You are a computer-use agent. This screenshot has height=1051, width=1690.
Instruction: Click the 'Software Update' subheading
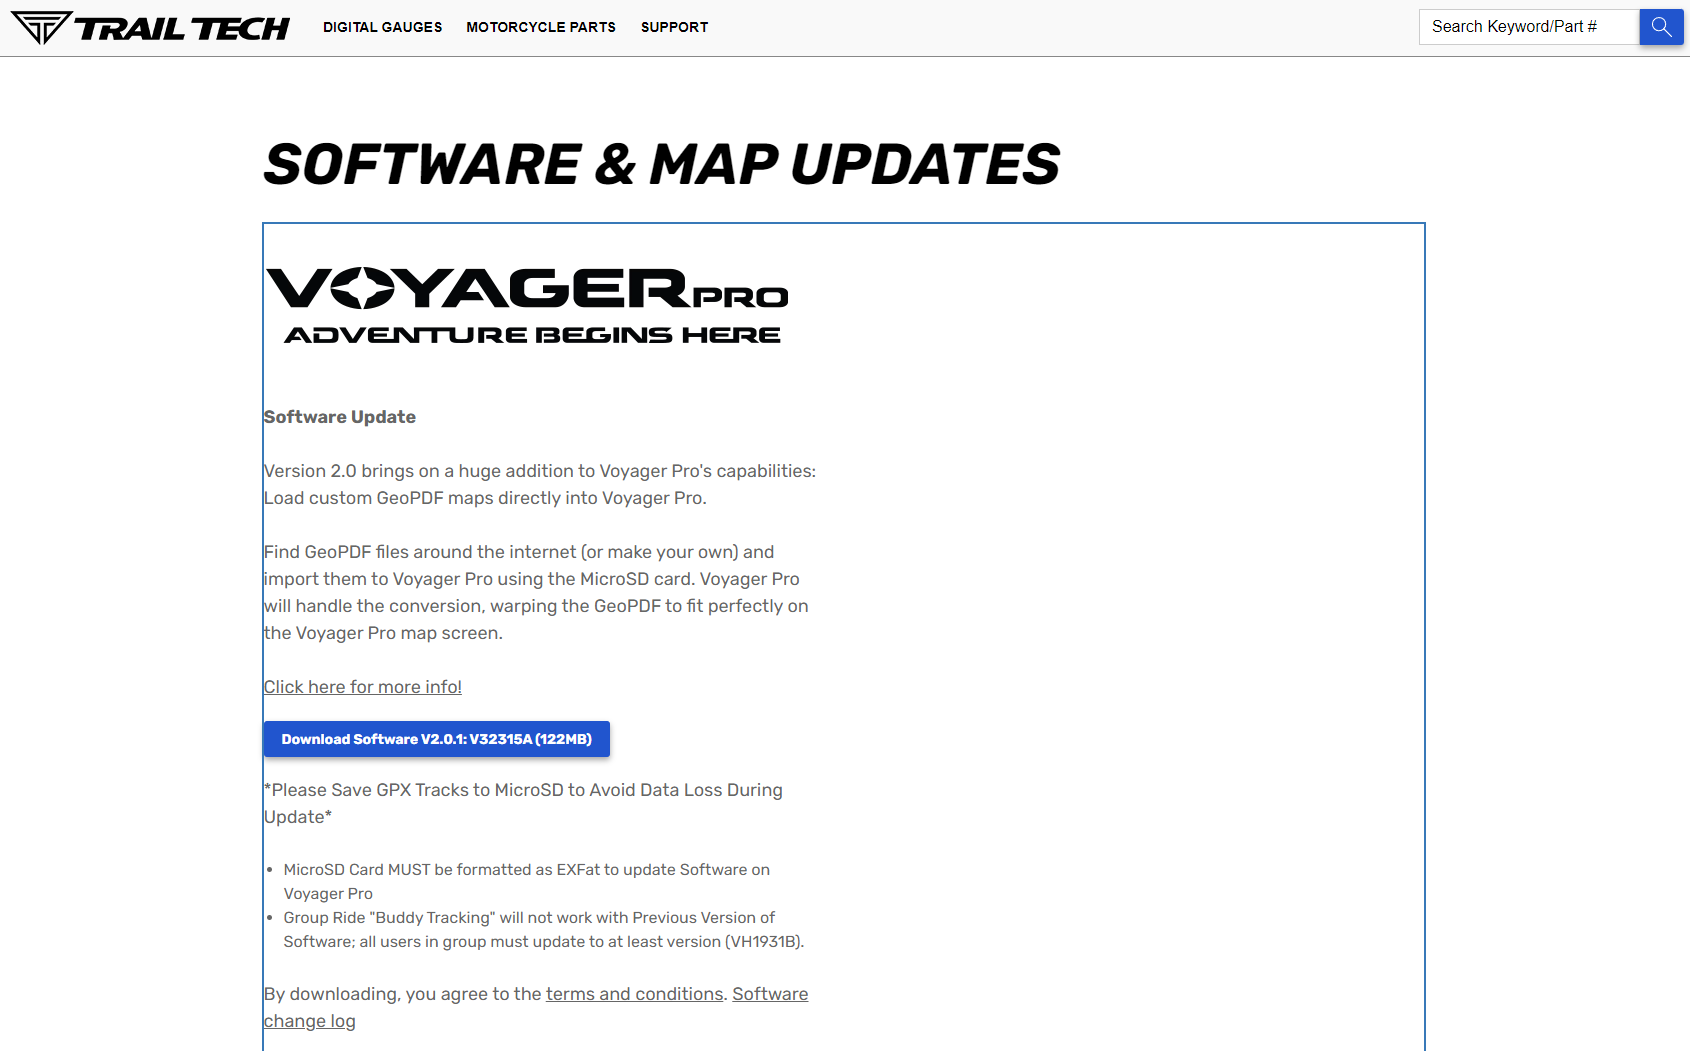[x=340, y=417]
